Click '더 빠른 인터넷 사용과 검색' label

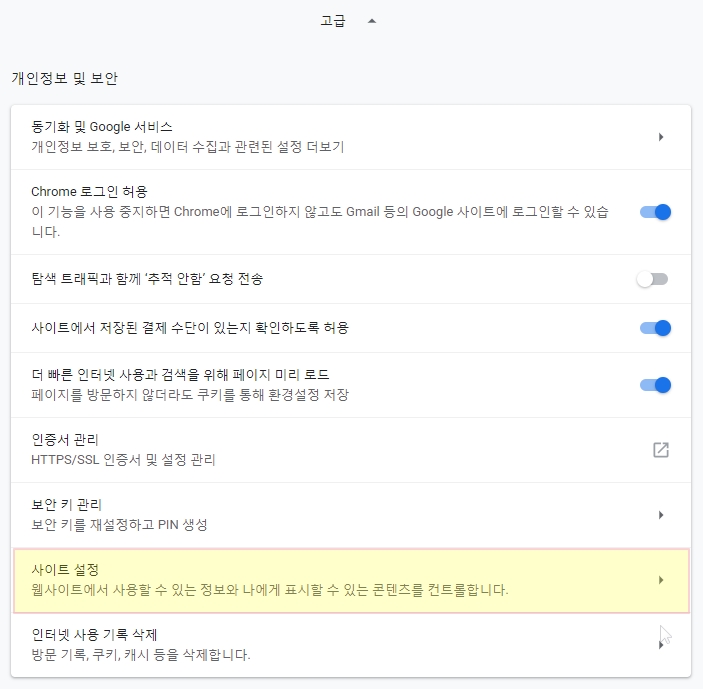[x=180, y=375]
